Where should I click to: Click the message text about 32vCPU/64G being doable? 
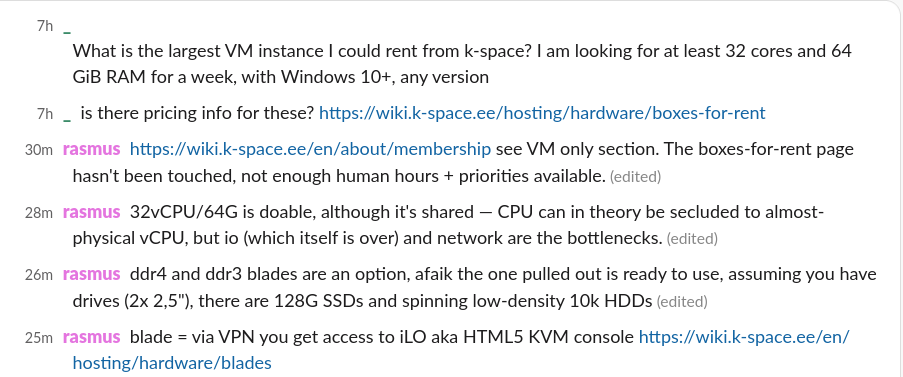tap(448, 225)
